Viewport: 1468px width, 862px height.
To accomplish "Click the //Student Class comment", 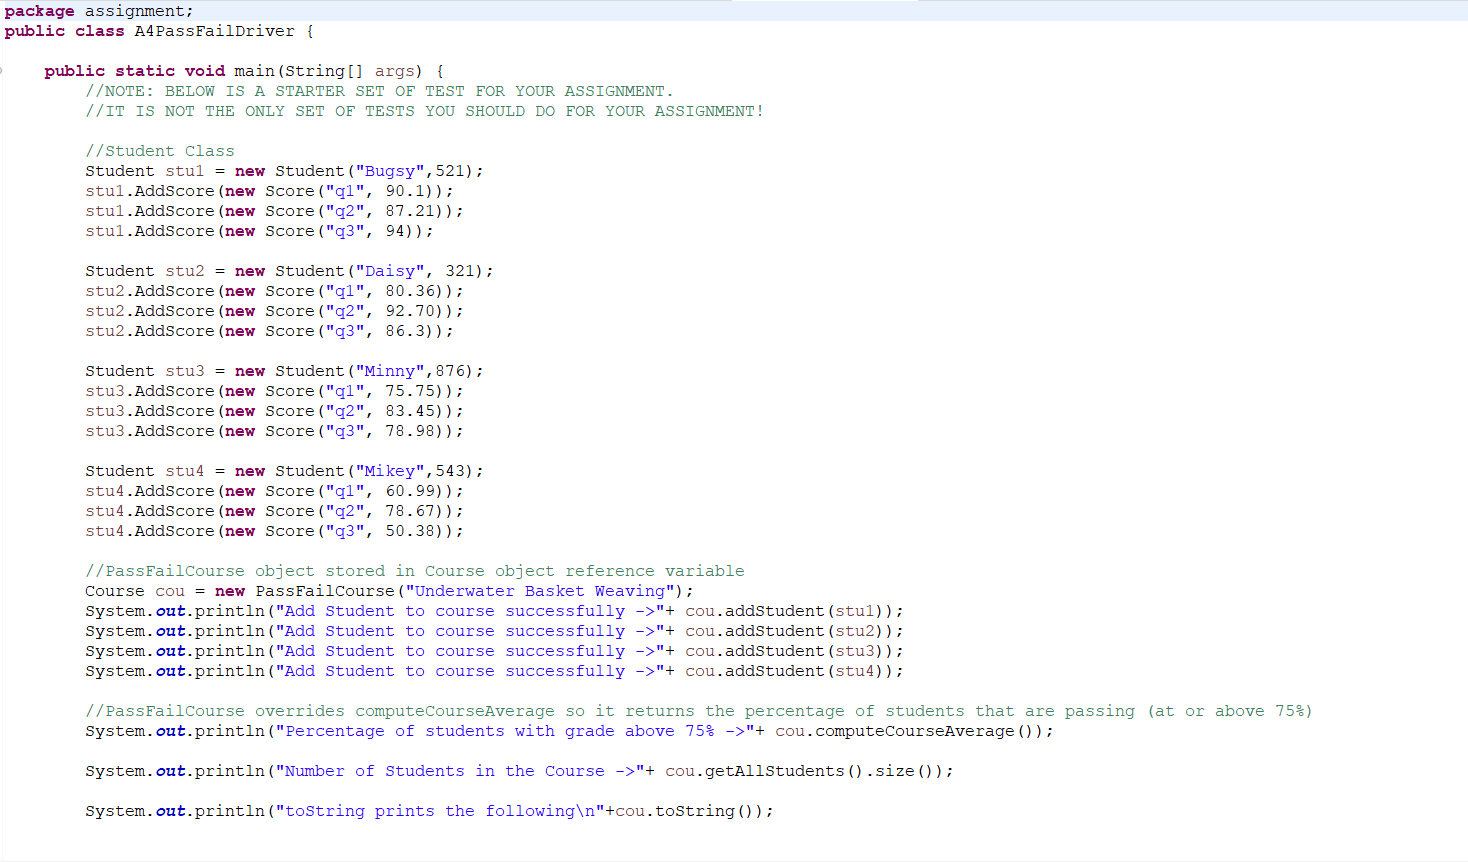I will click(160, 150).
